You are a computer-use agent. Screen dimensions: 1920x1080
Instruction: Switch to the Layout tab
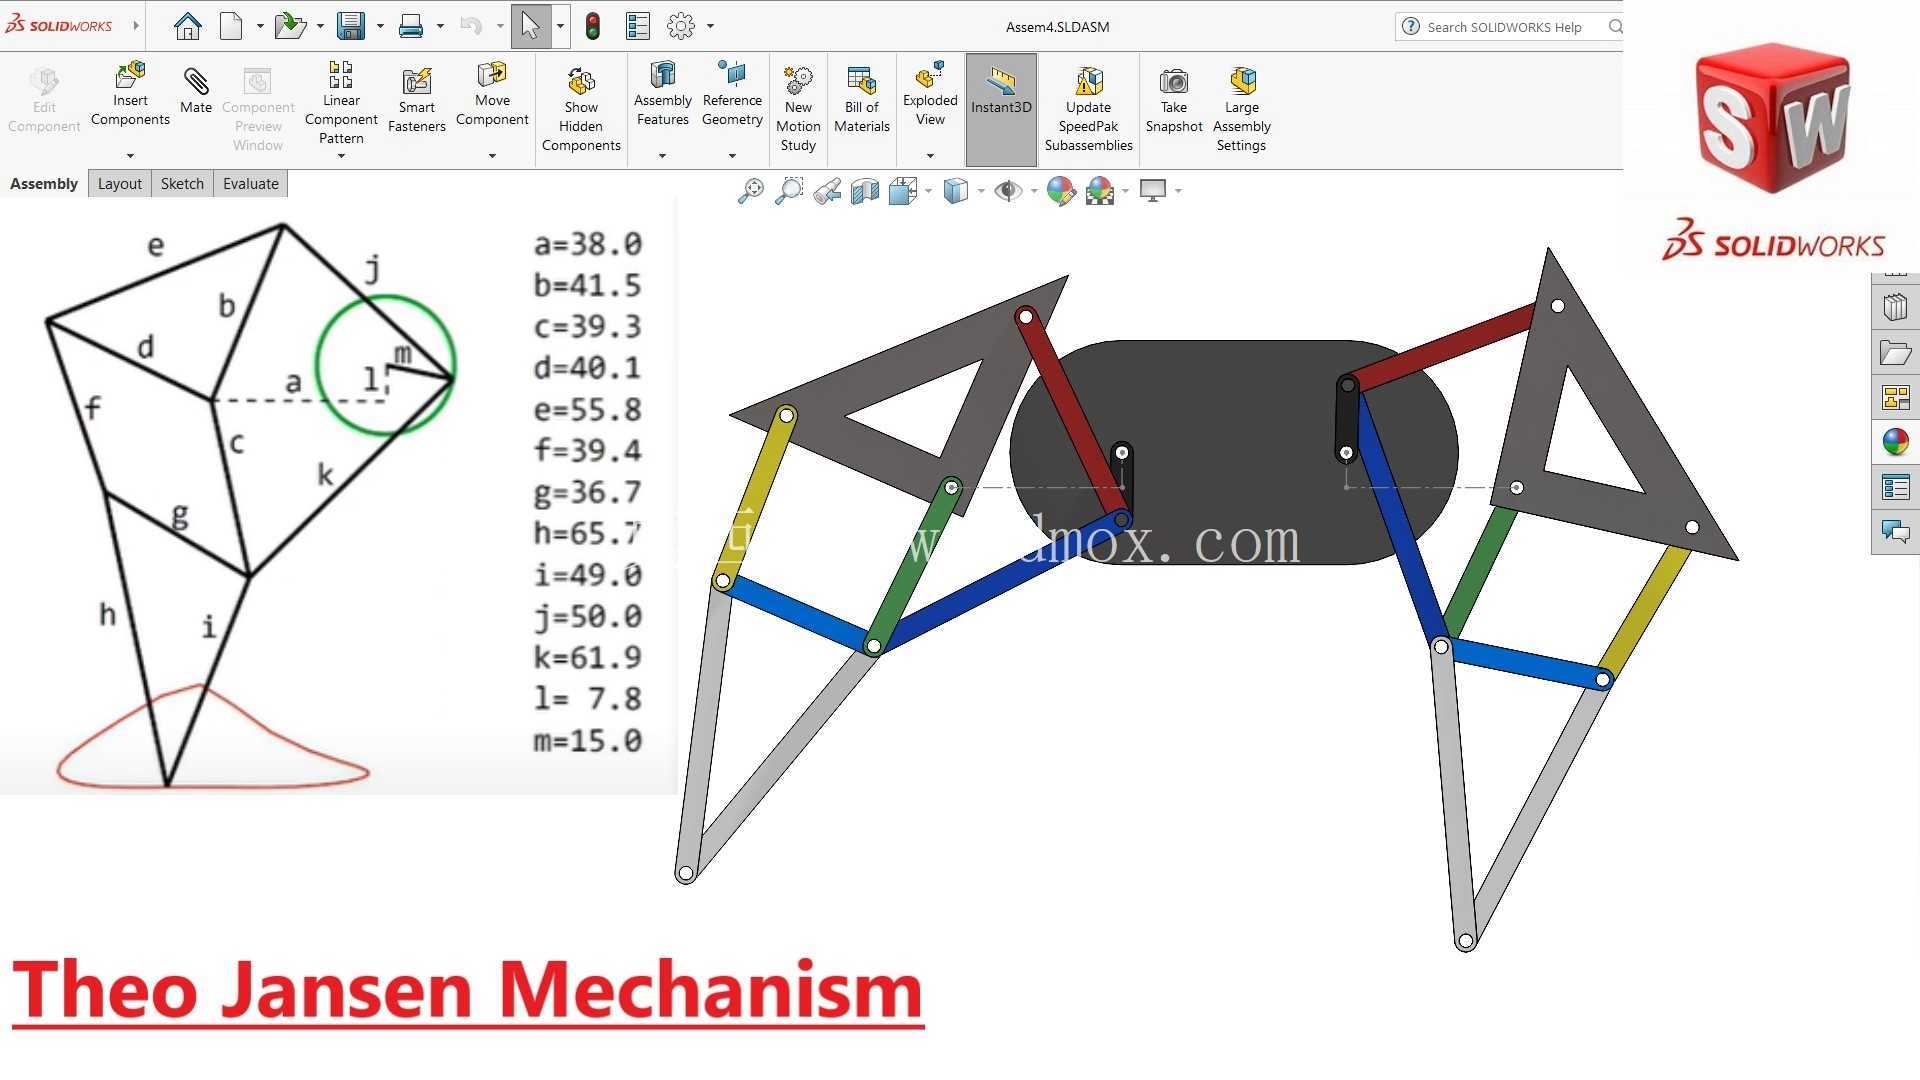[x=120, y=184]
